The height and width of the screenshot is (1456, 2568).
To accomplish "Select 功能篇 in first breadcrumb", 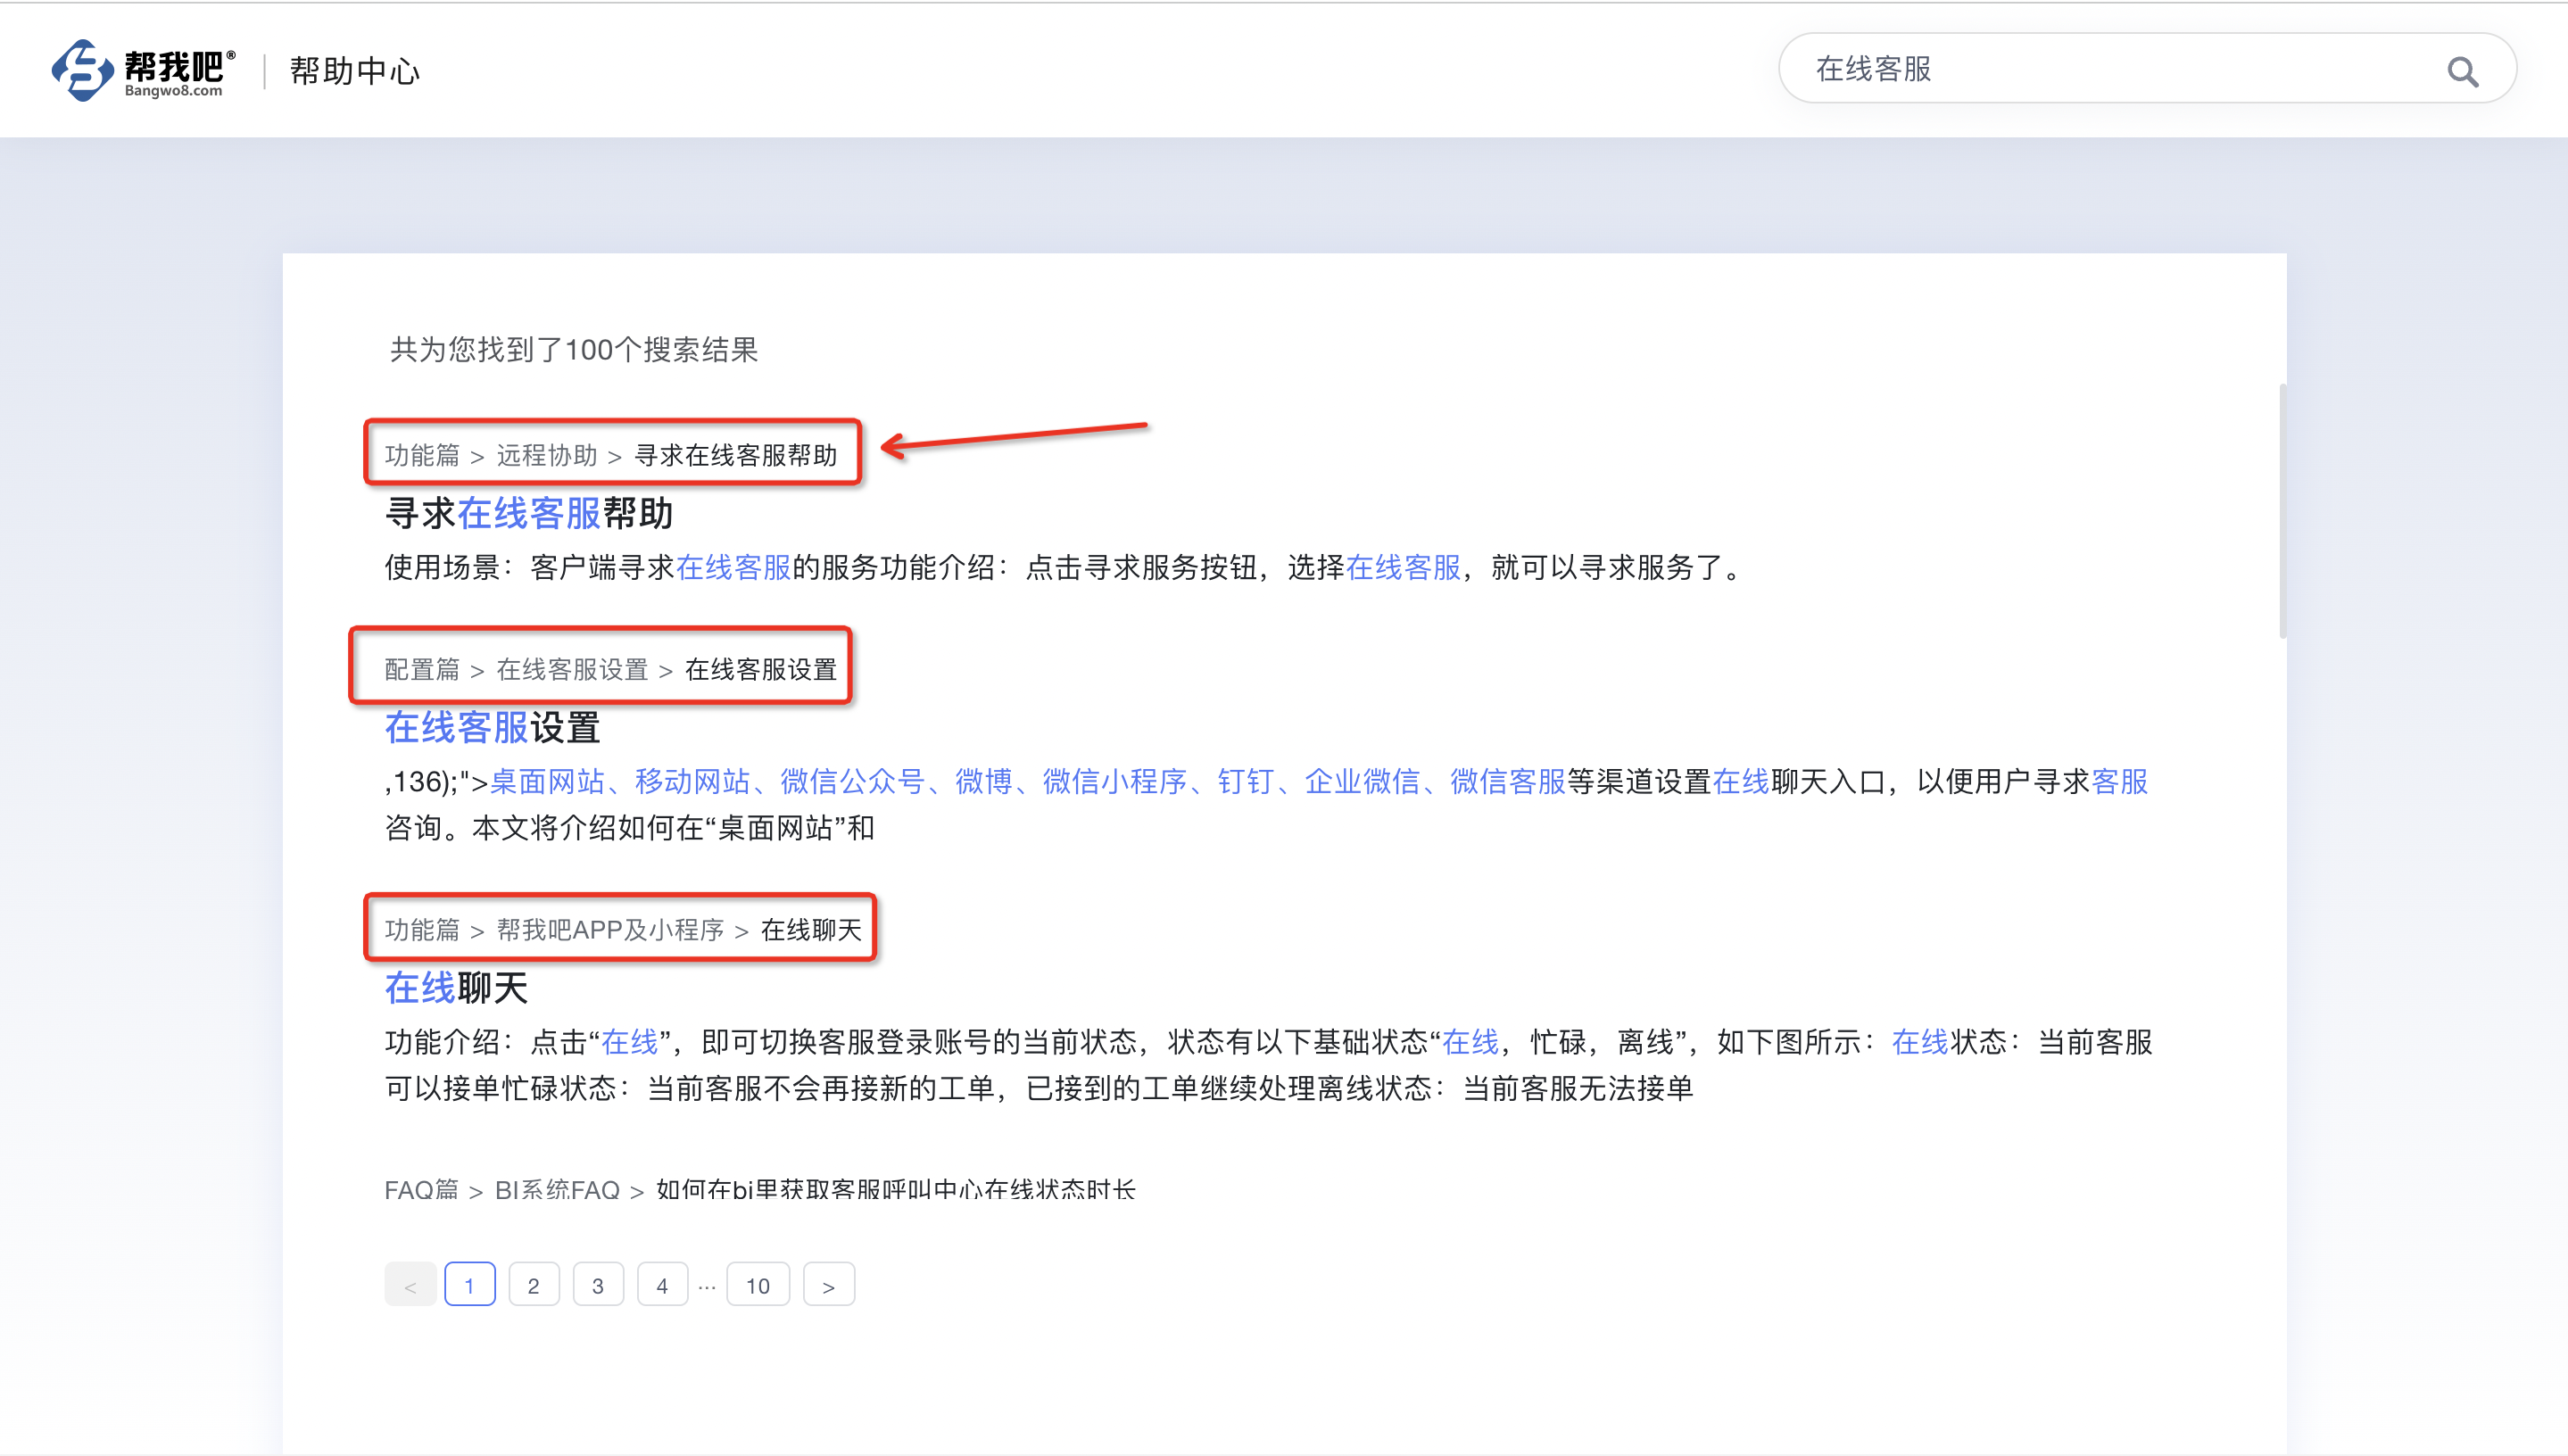I will click(422, 455).
